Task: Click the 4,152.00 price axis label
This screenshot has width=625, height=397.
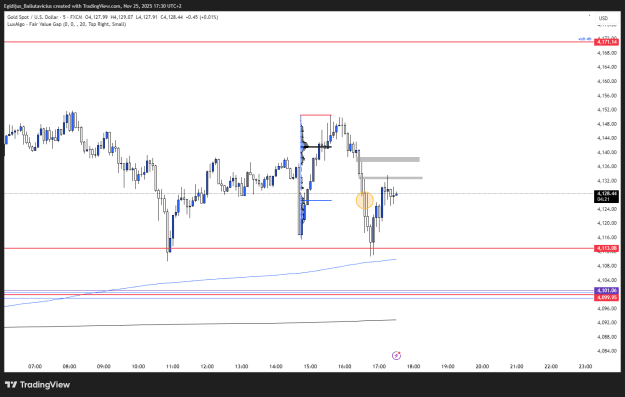Action: (607, 110)
